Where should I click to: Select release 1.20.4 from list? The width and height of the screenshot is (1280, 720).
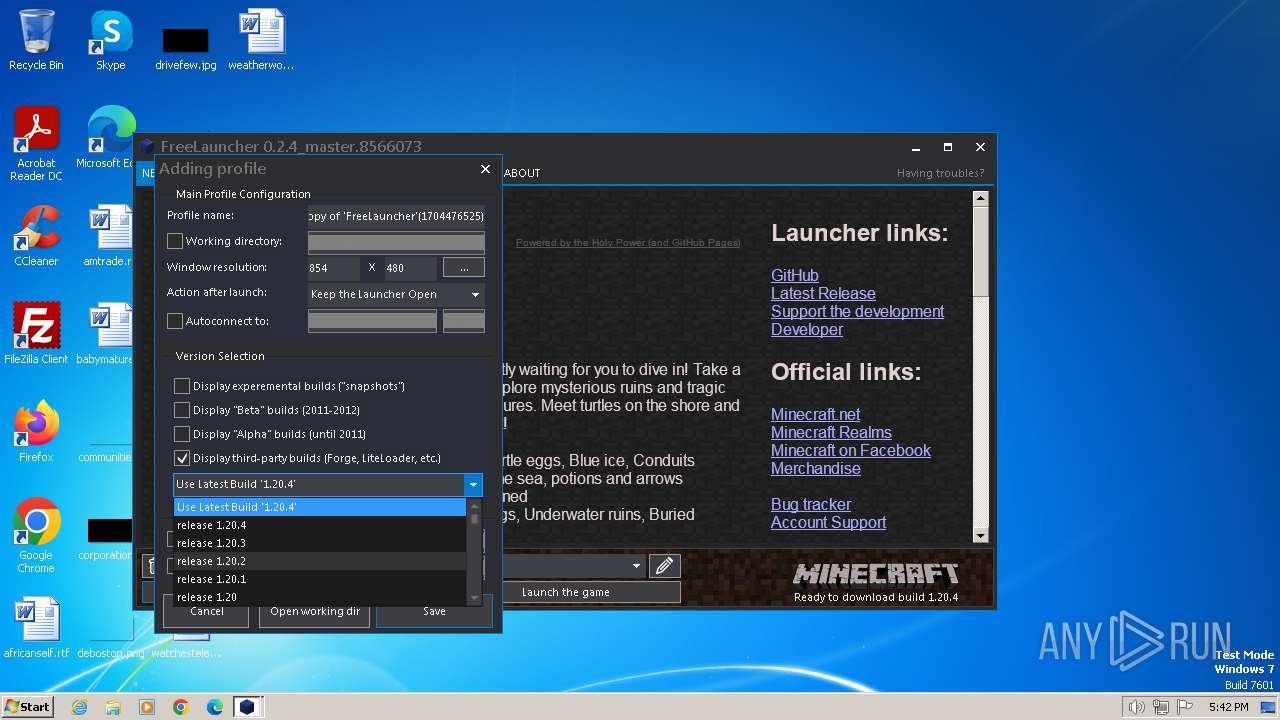coord(320,525)
